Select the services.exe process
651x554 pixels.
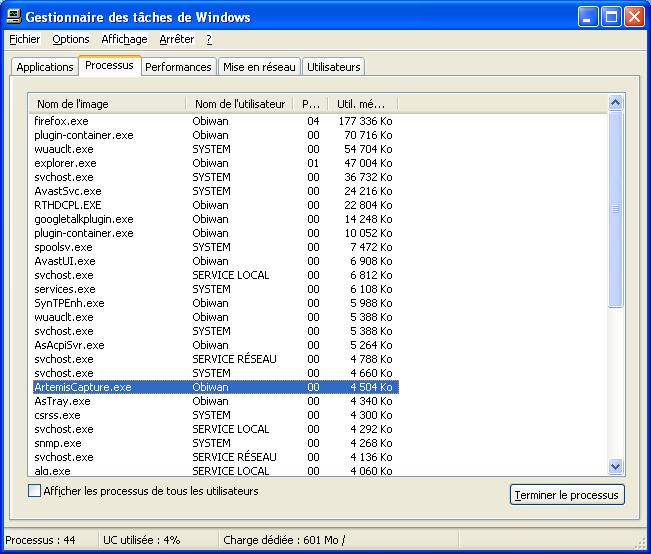tap(216, 289)
